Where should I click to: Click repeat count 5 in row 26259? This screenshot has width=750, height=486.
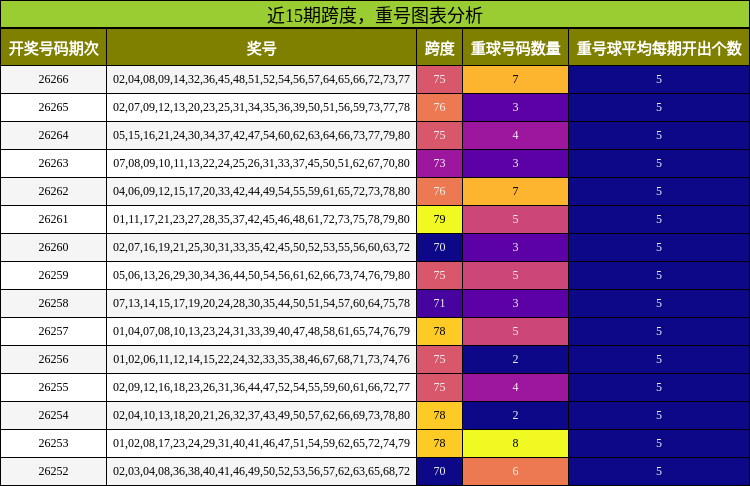(x=515, y=275)
